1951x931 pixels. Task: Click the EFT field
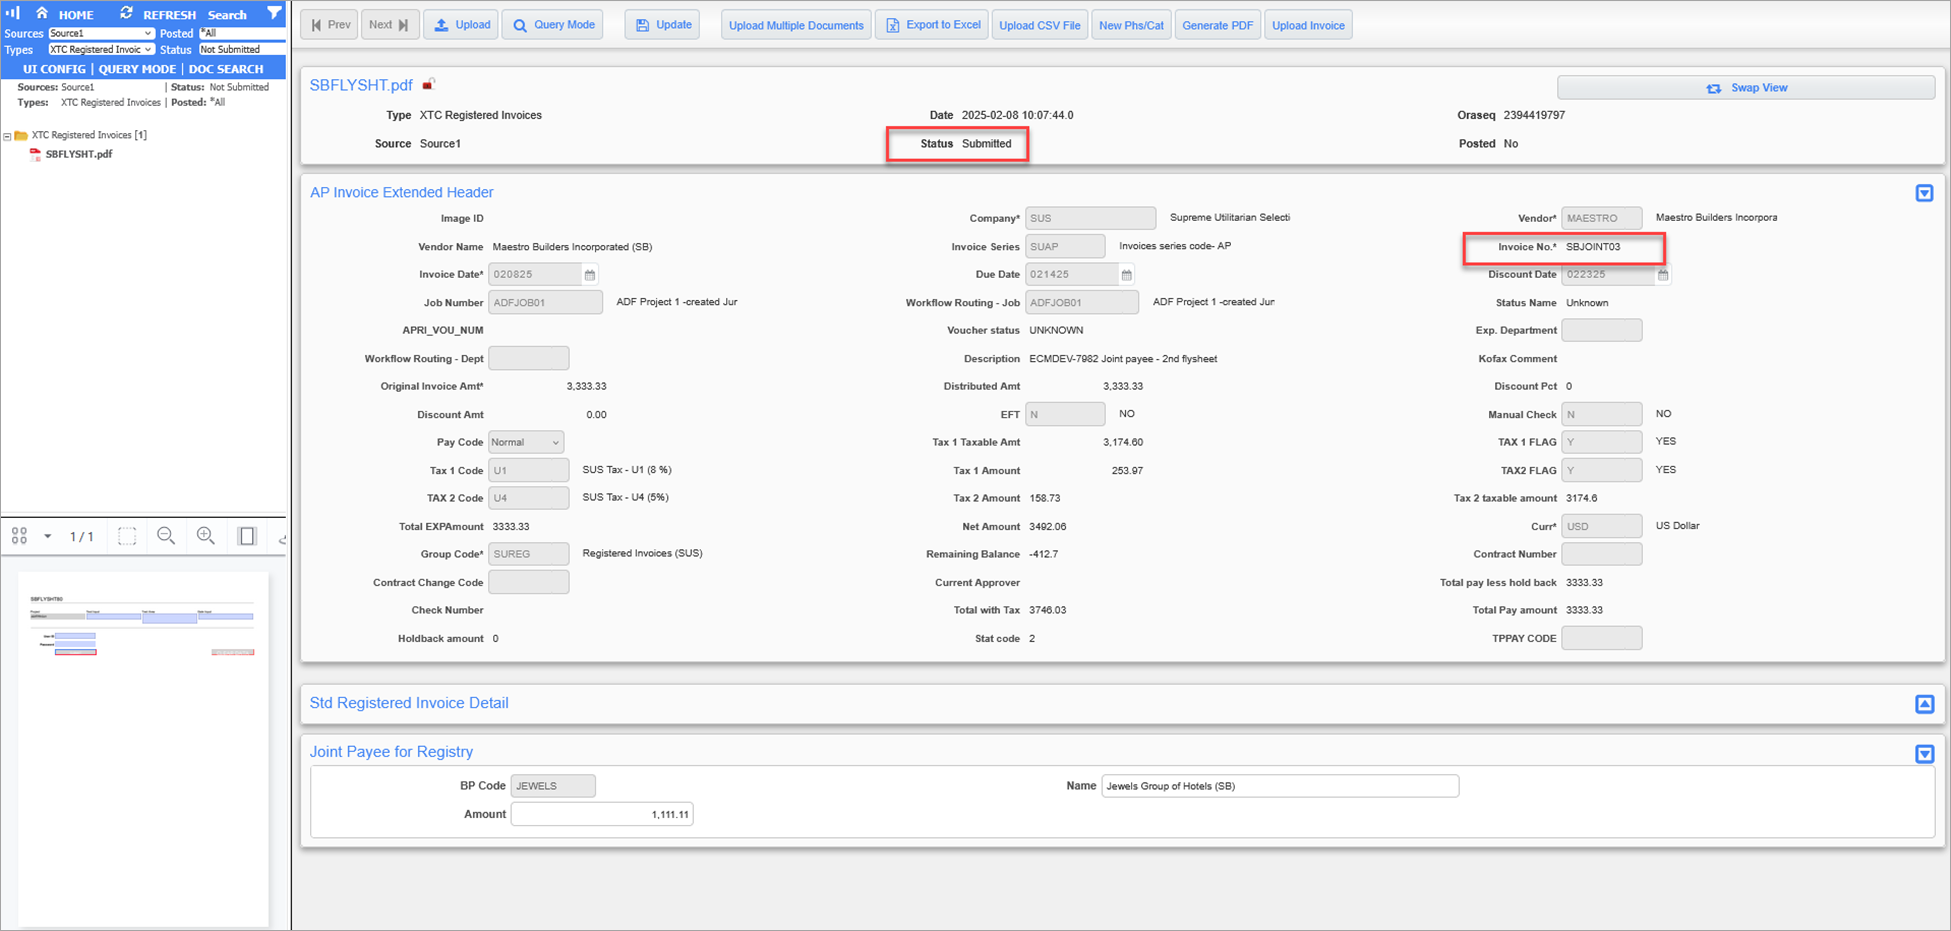(1065, 414)
